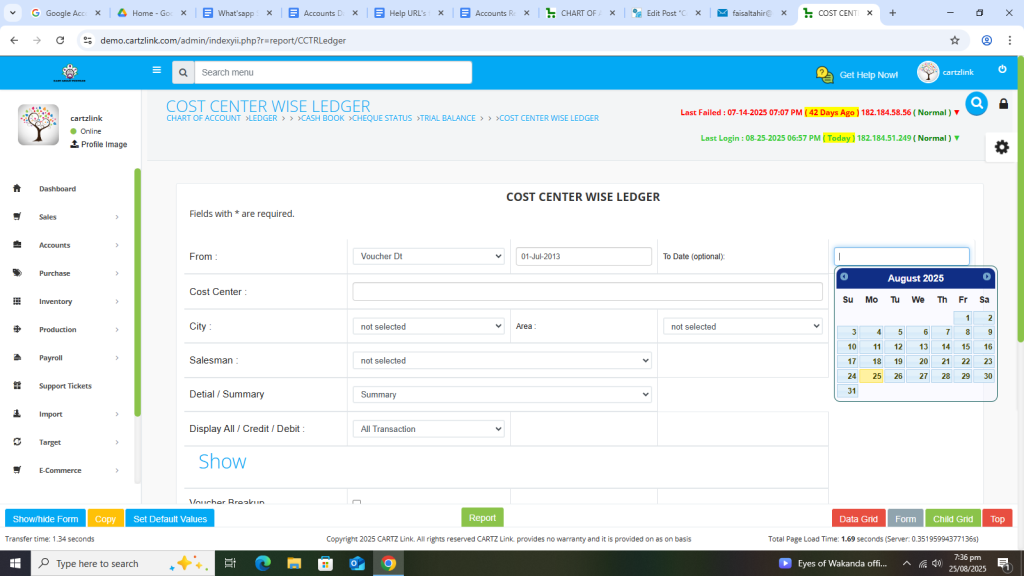Click the Cost Center input field

click(x=587, y=292)
